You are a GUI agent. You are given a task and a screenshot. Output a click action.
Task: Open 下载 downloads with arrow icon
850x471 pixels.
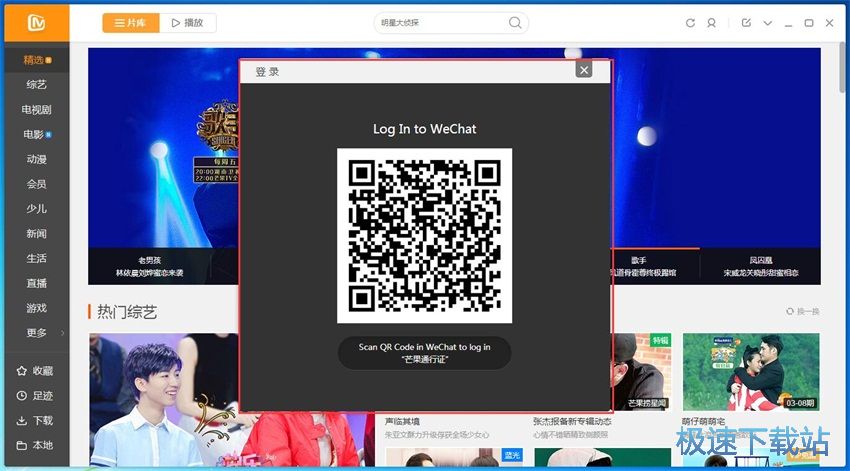point(36,421)
